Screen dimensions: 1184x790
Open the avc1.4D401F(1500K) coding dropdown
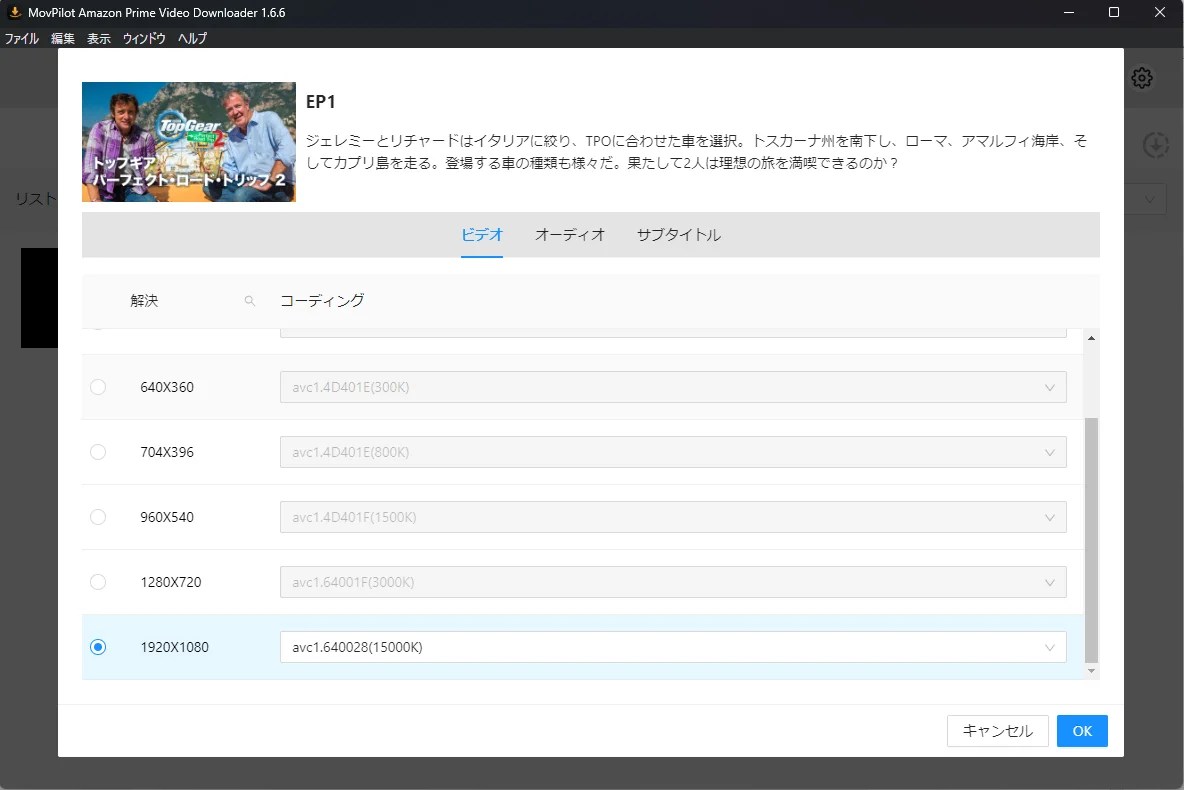[x=672, y=517]
